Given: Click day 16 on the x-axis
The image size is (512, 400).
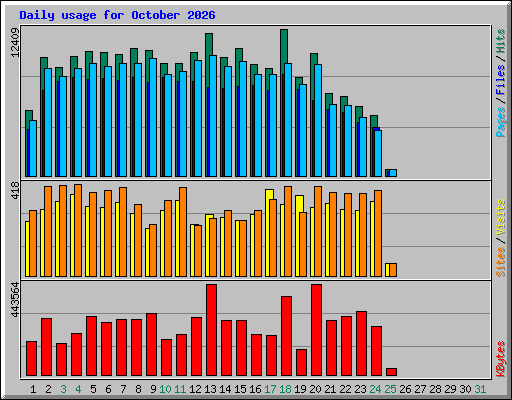Looking at the screenshot, I should (255, 389).
